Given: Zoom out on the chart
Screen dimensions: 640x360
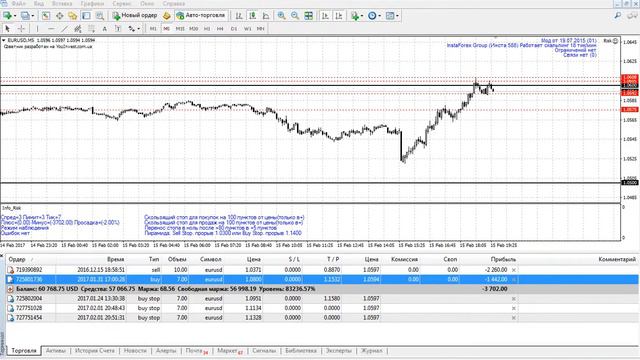Looking at the screenshot, I should [x=295, y=16].
